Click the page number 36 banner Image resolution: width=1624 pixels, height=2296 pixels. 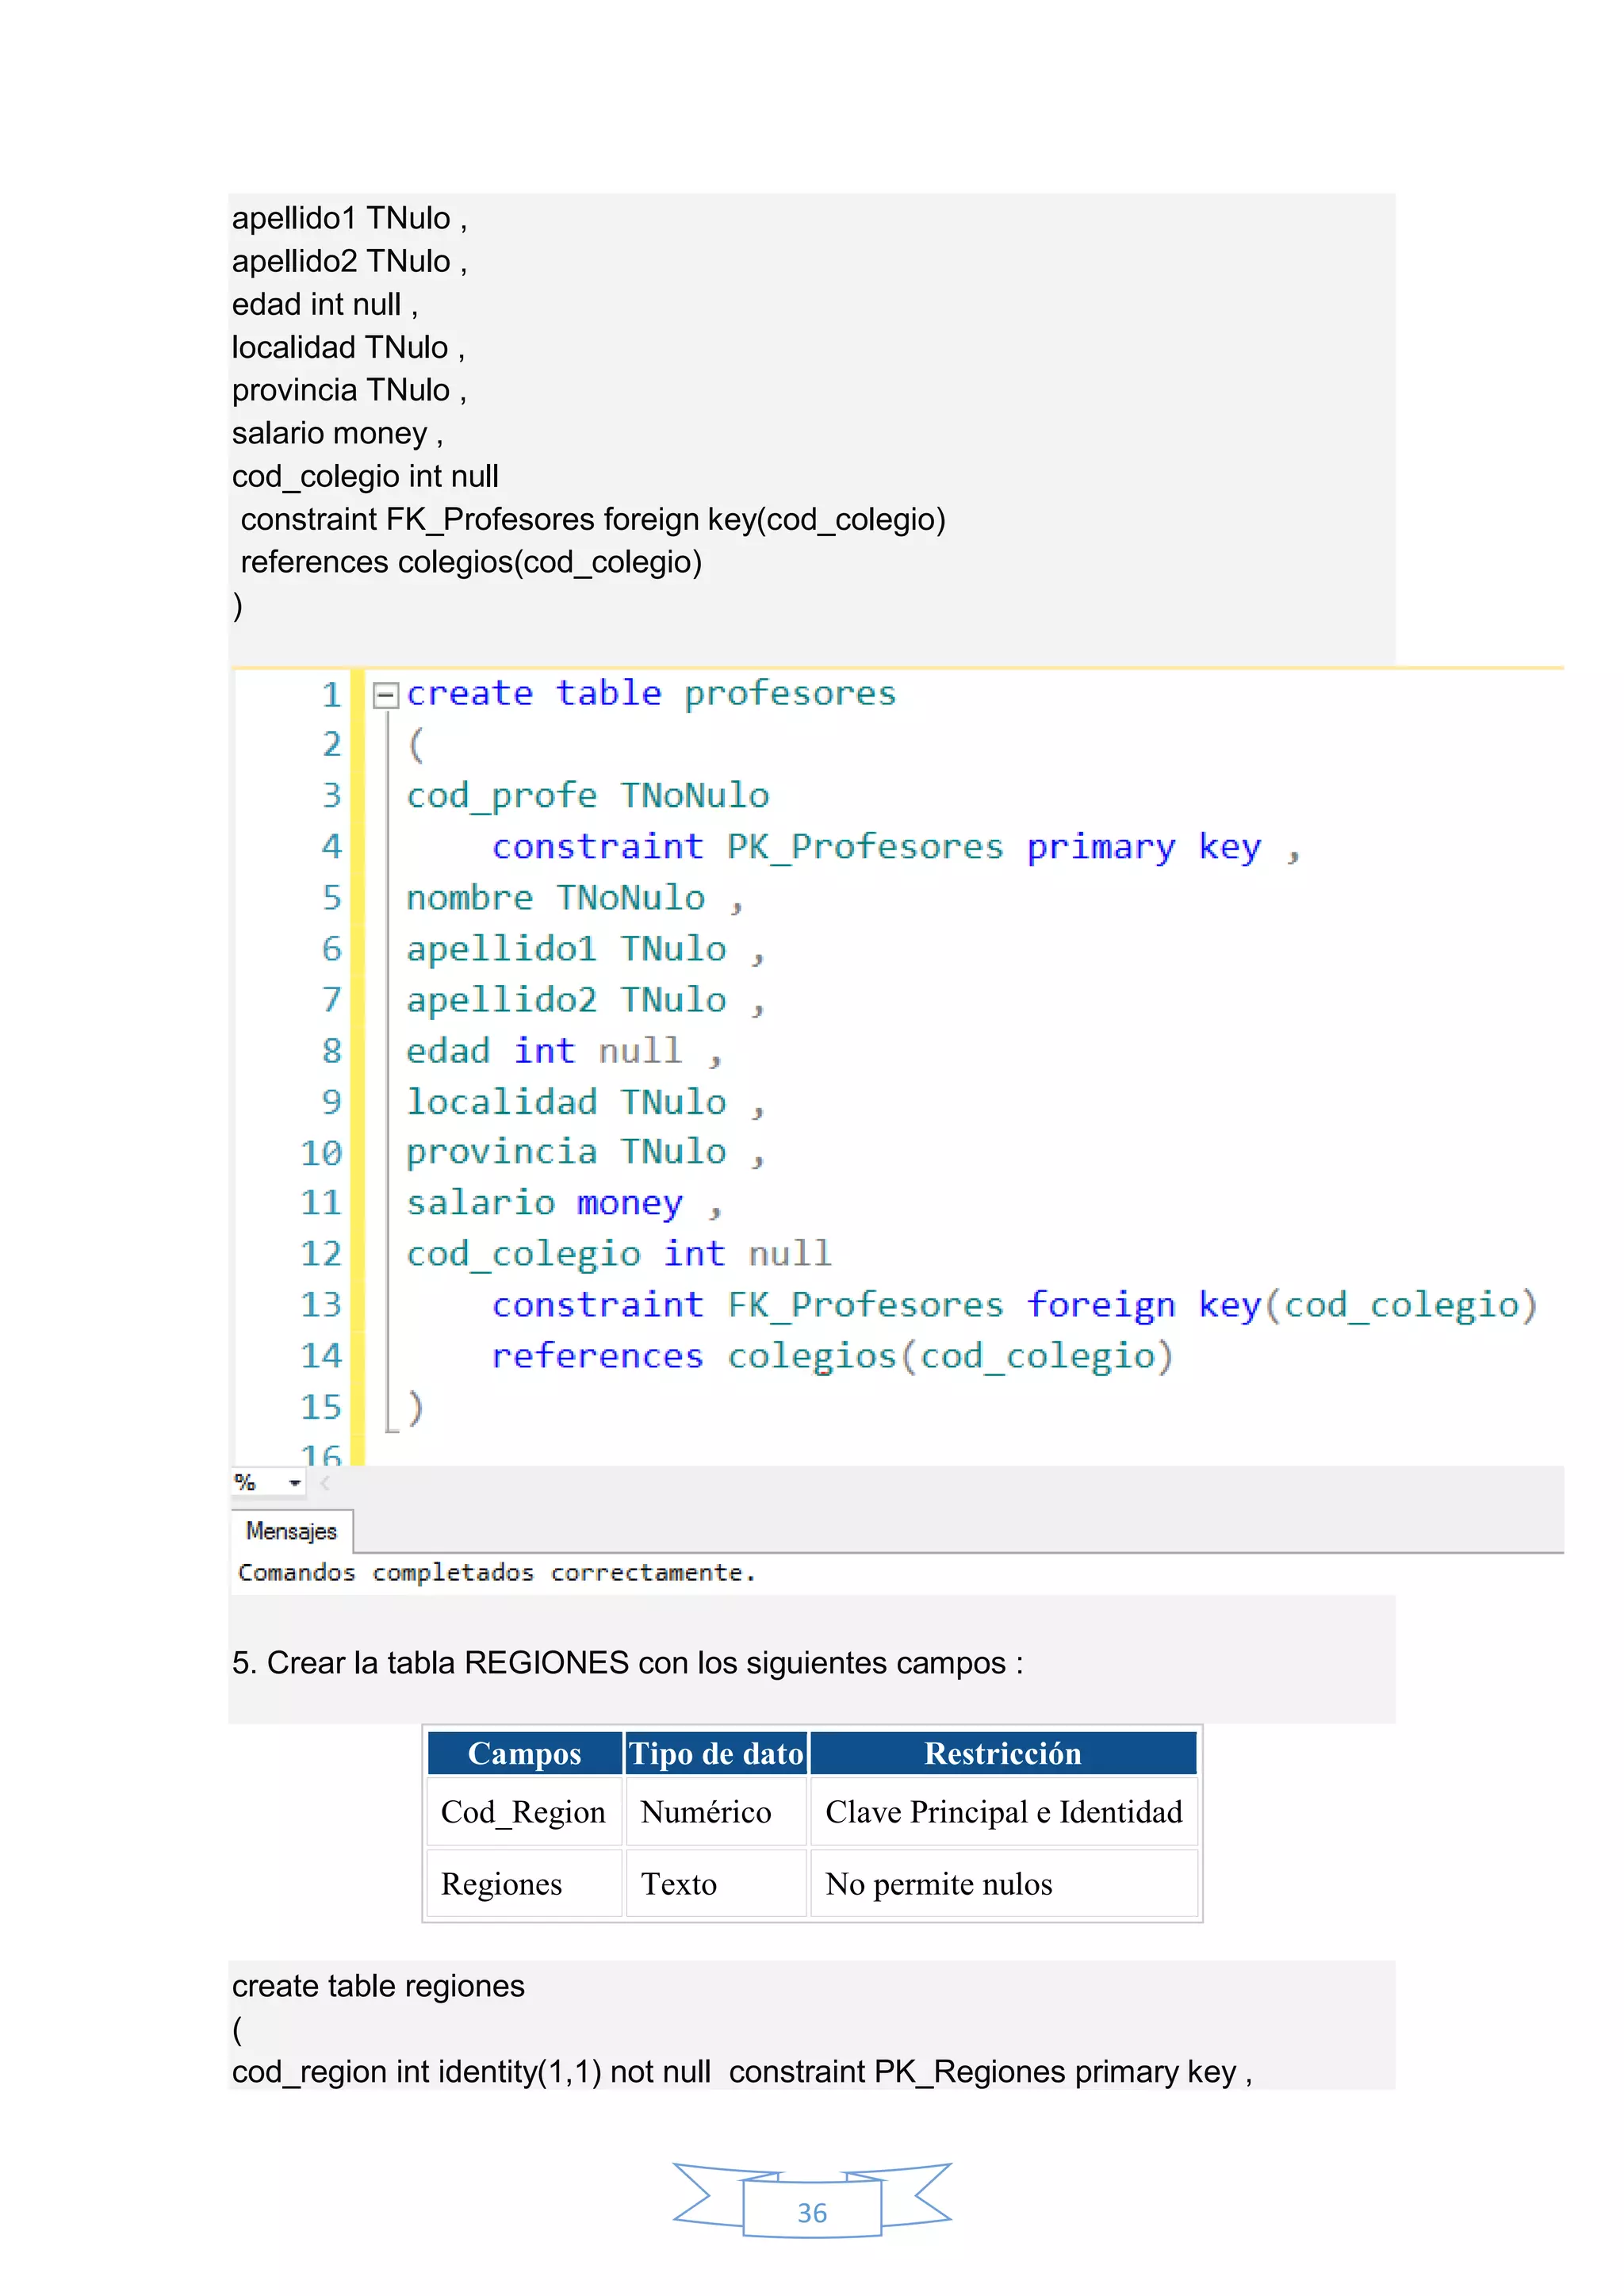coord(811,2212)
